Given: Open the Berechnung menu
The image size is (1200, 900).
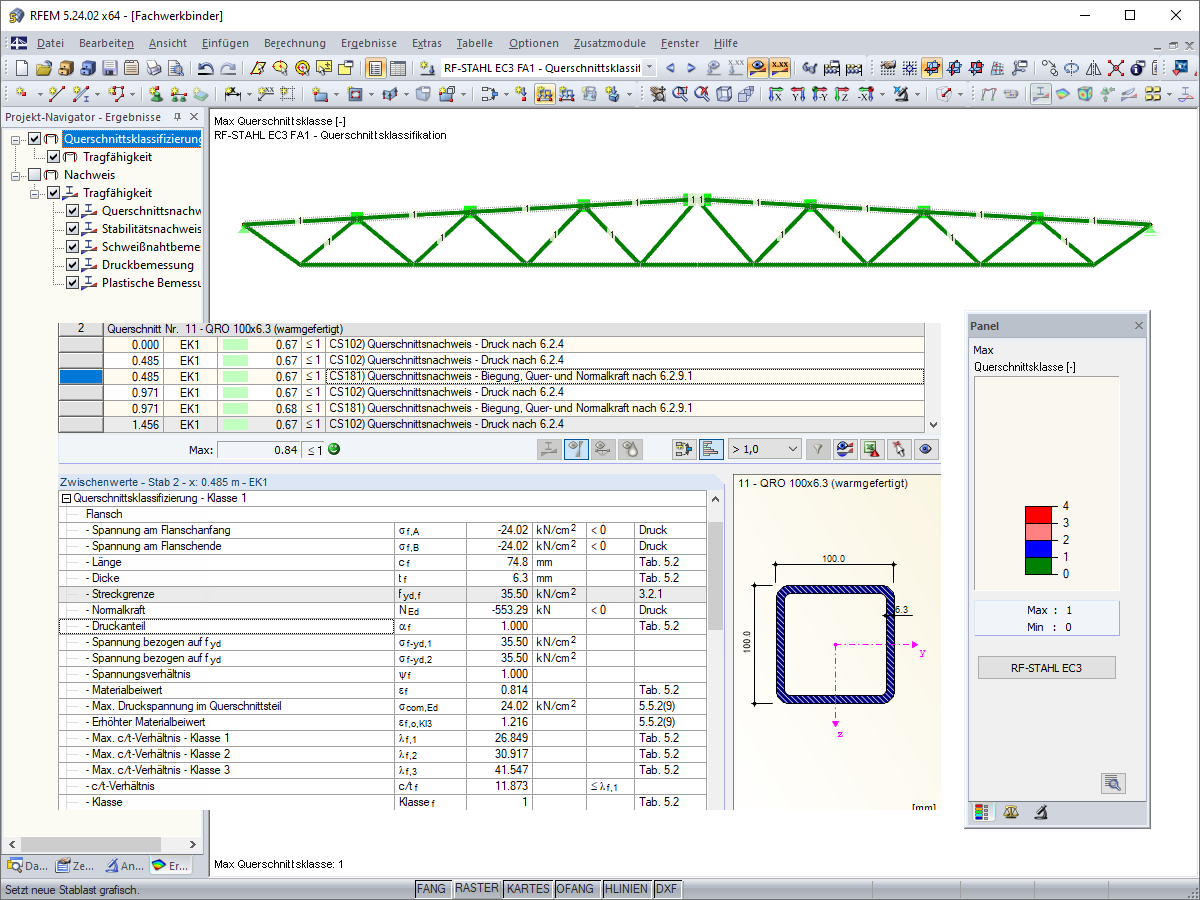Looking at the screenshot, I should click(295, 43).
